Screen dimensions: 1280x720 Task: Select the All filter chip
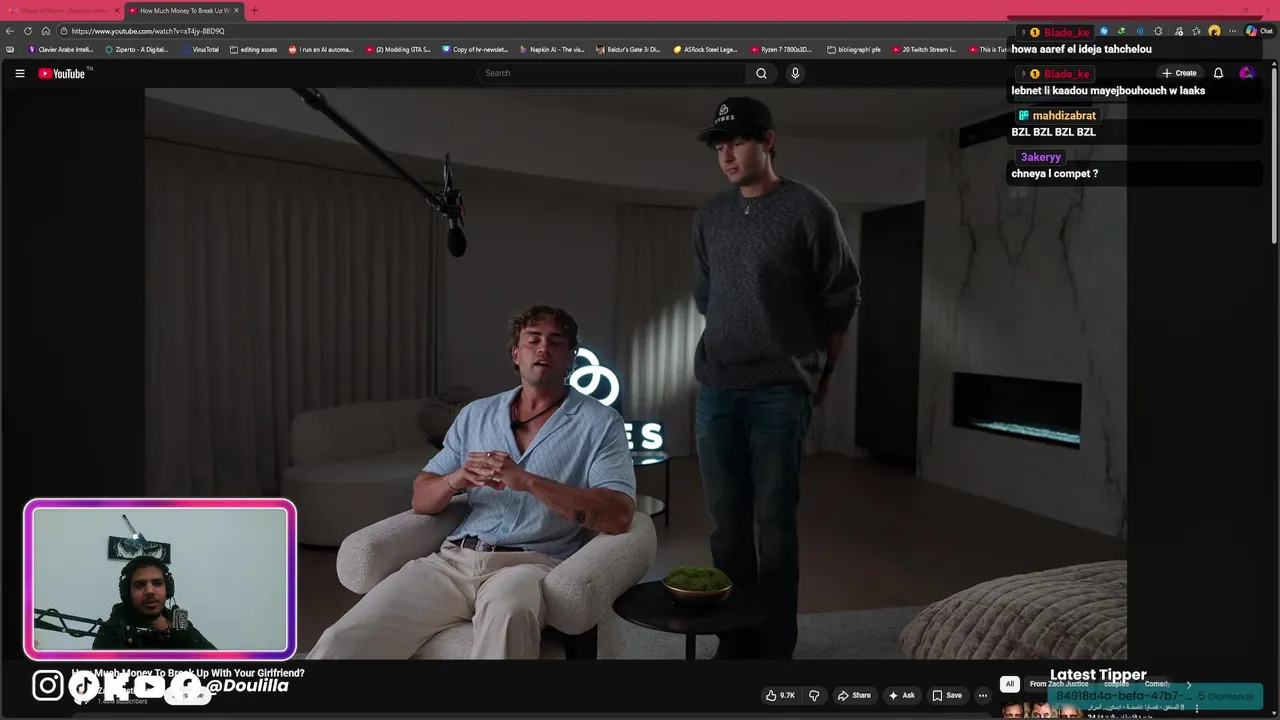[1010, 684]
